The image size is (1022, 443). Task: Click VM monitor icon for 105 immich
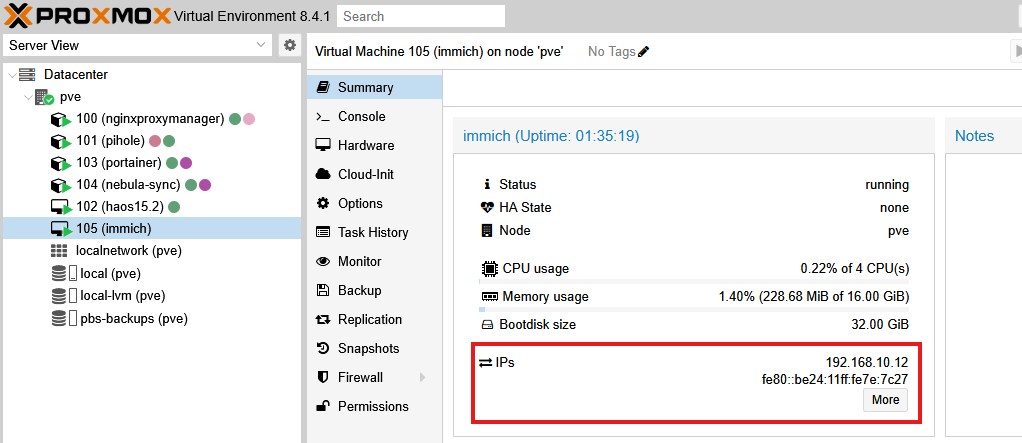(61, 229)
